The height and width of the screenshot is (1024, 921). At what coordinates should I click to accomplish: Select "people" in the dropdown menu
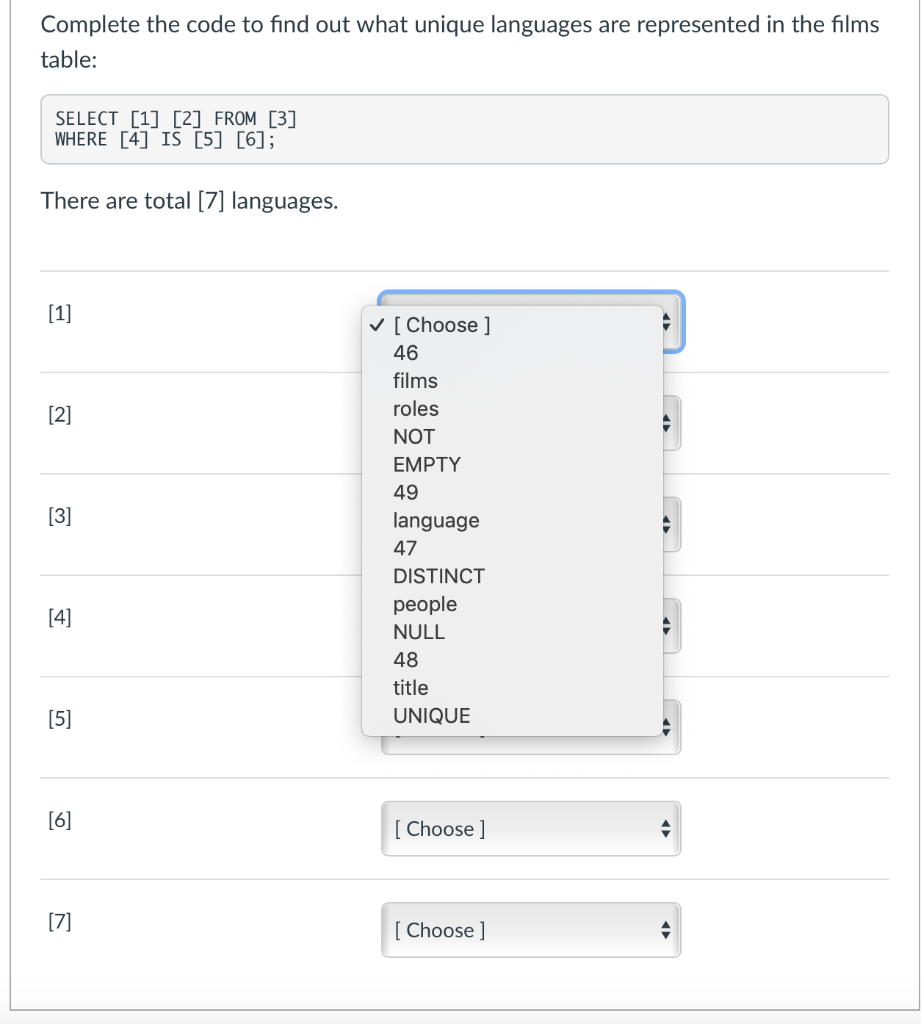[425, 603]
